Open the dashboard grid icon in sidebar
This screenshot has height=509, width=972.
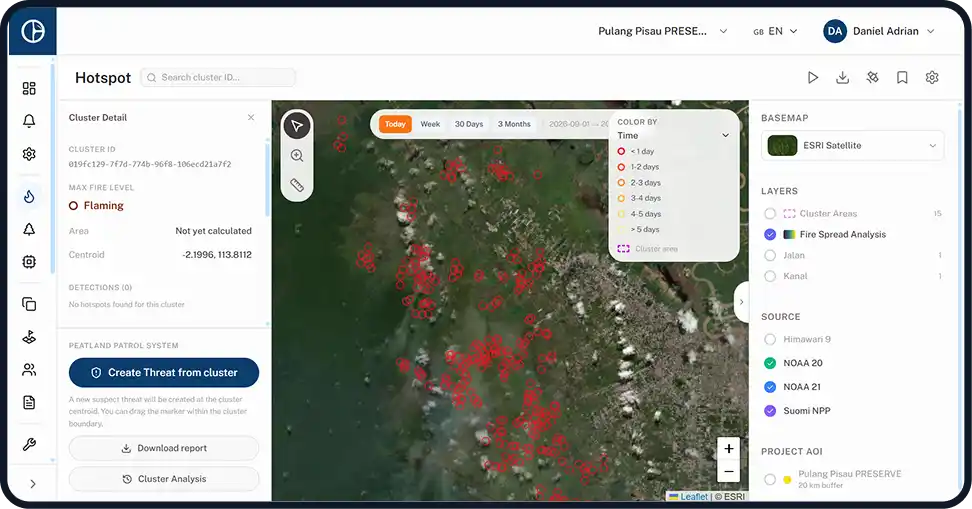(29, 88)
